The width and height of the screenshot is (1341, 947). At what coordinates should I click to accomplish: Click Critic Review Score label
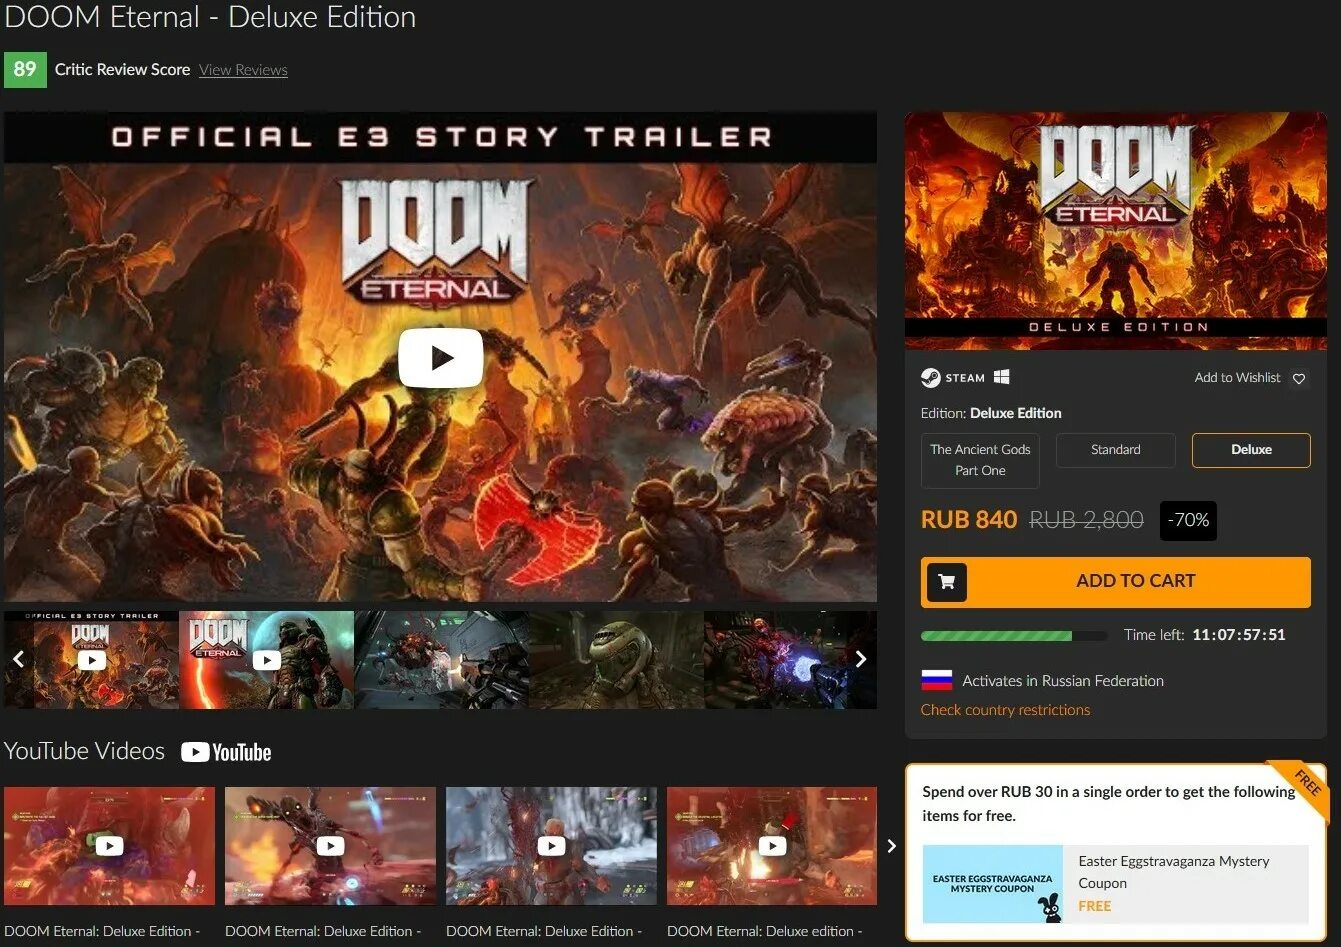pos(122,70)
